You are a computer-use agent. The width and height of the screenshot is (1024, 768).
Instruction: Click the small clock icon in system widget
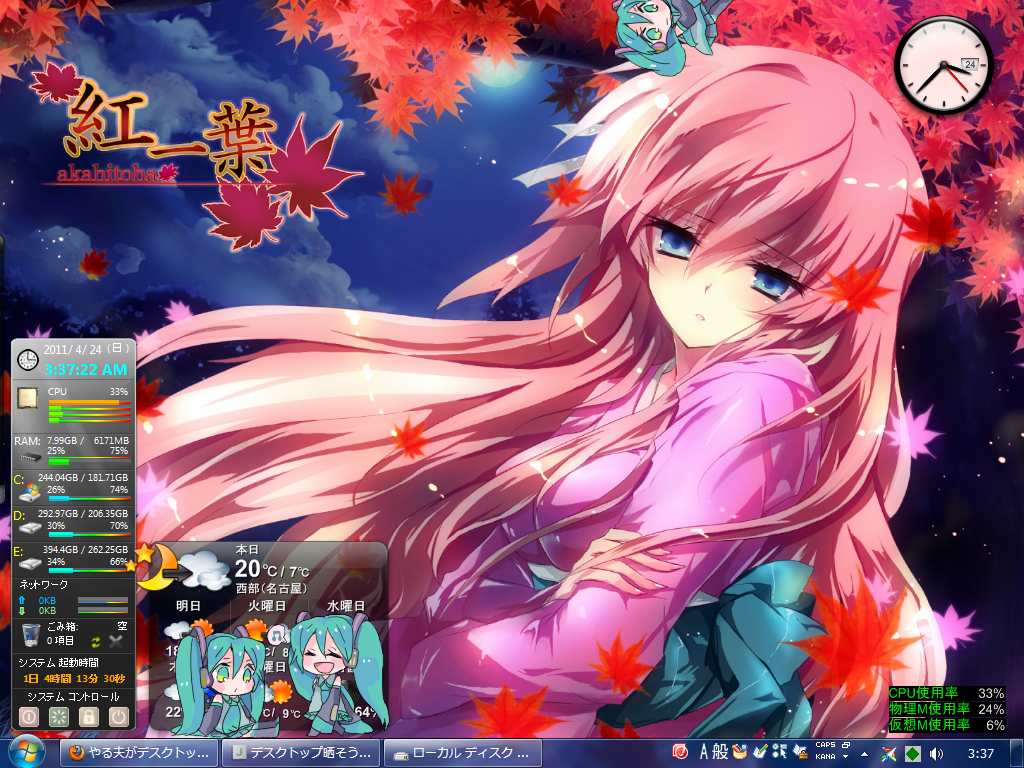tap(27, 359)
